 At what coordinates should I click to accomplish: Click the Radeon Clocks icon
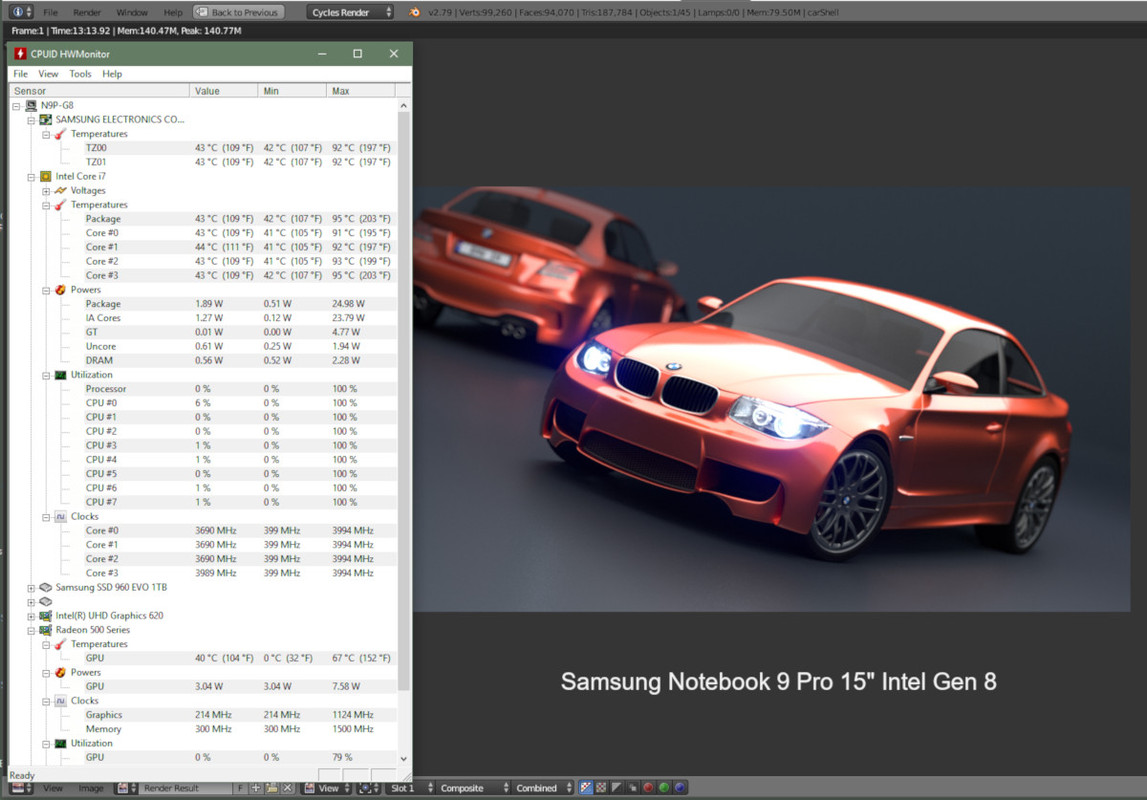[x=61, y=701]
